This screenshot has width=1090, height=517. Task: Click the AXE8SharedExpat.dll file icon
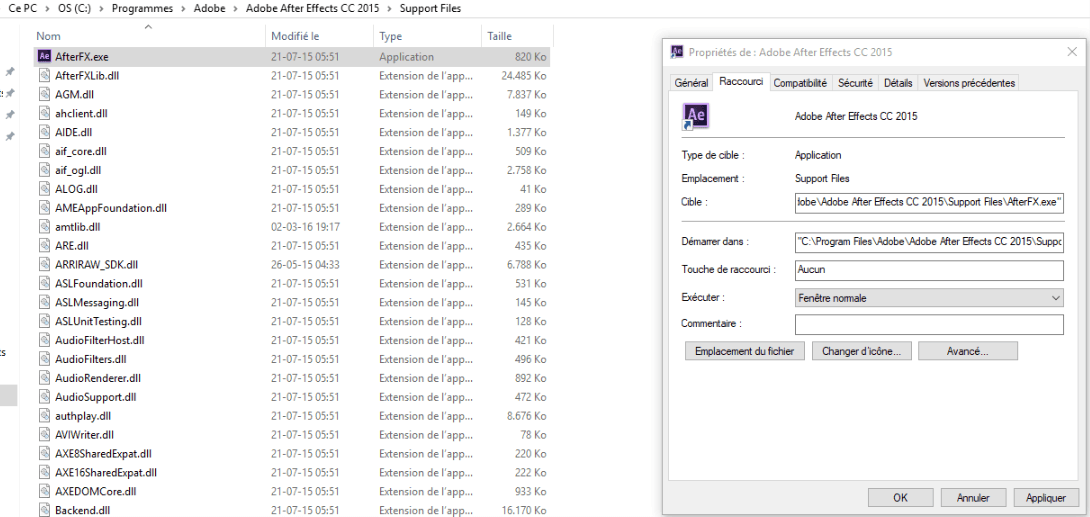(x=44, y=454)
